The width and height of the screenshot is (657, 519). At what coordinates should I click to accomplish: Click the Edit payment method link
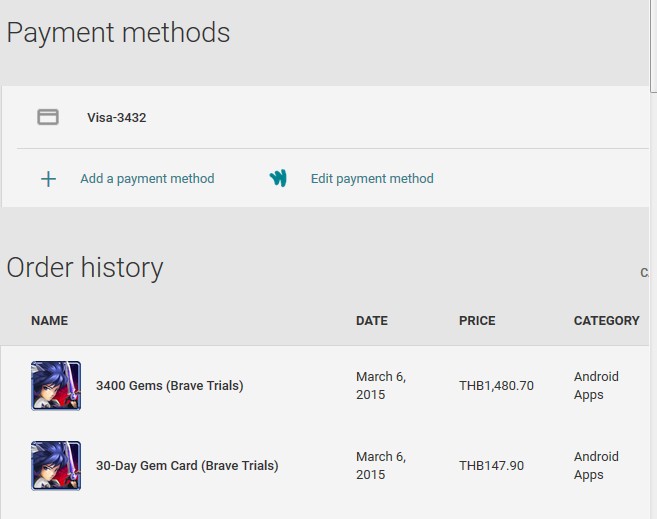(x=372, y=179)
